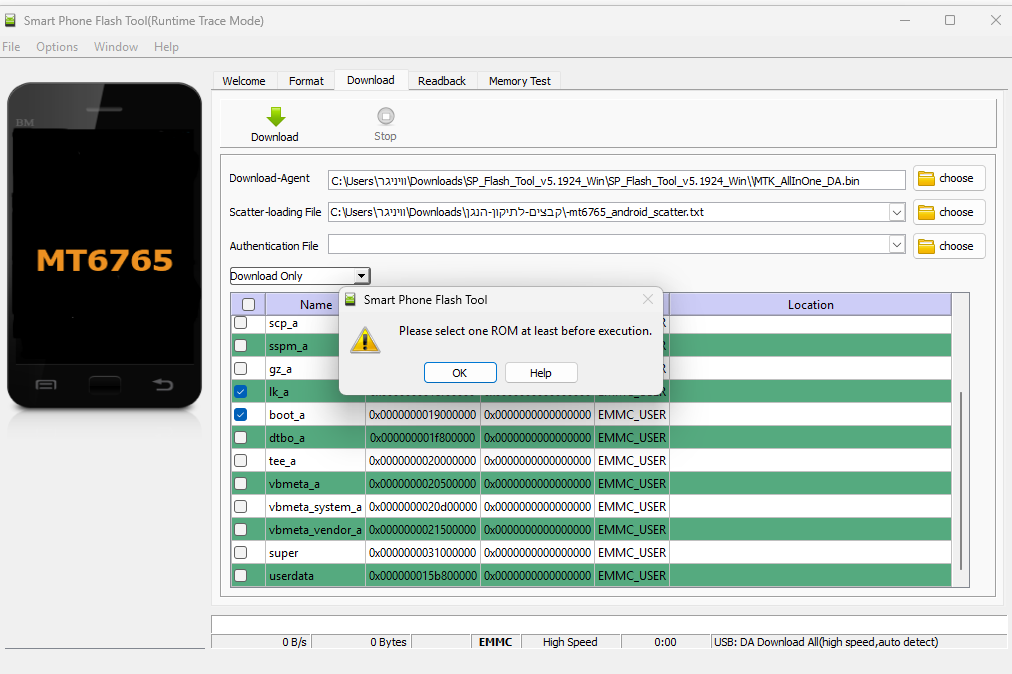The height and width of the screenshot is (674, 1012).
Task: Open the Options menu
Action: [x=57, y=47]
